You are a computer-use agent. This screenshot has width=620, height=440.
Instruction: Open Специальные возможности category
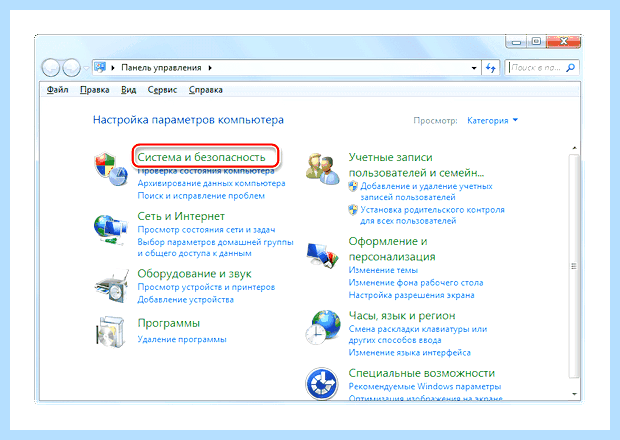point(422,373)
